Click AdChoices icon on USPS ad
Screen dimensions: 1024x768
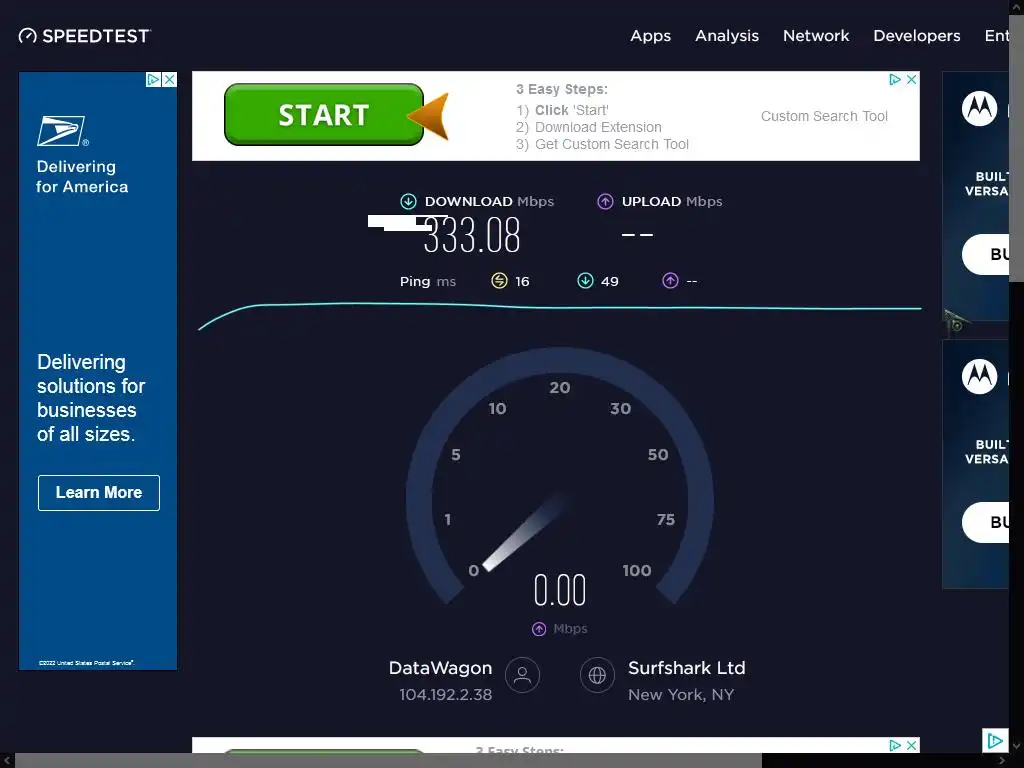(153, 79)
